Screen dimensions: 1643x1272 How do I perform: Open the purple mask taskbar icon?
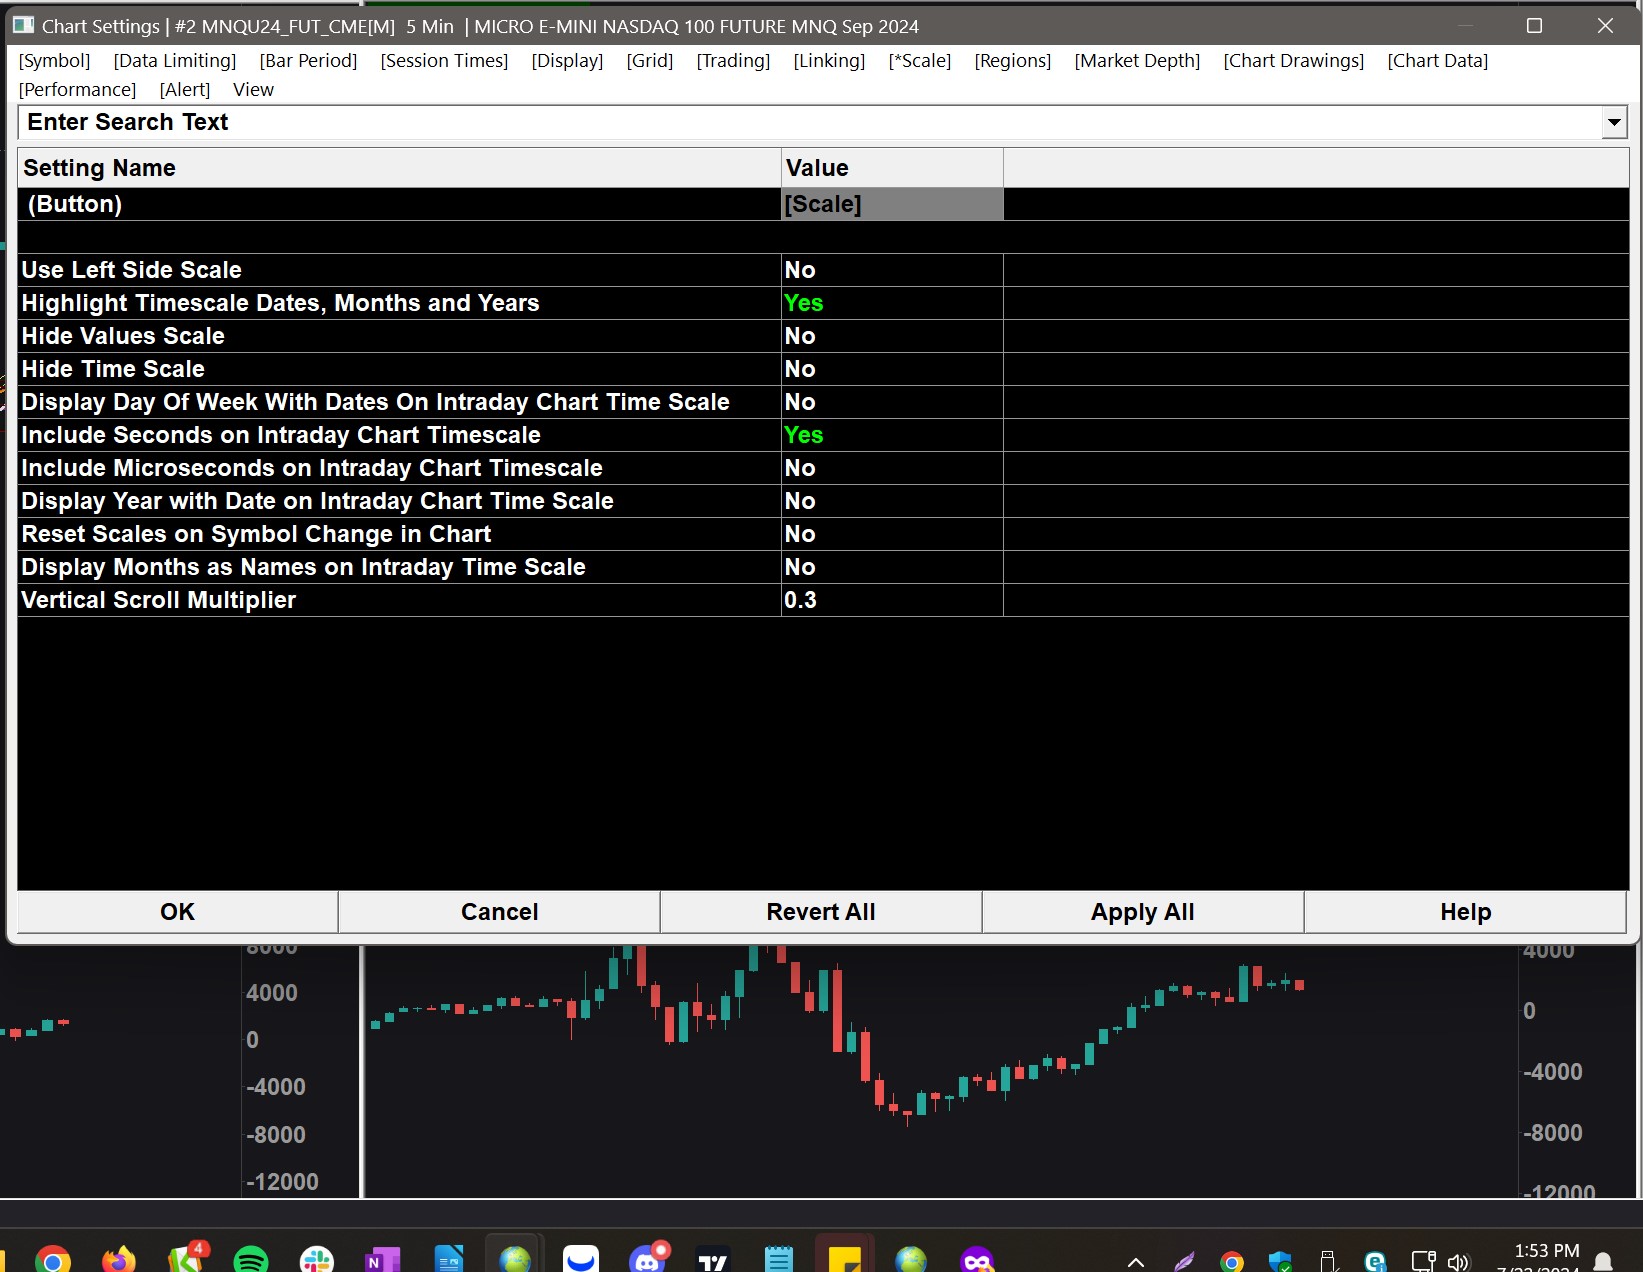pyautogui.click(x=977, y=1259)
